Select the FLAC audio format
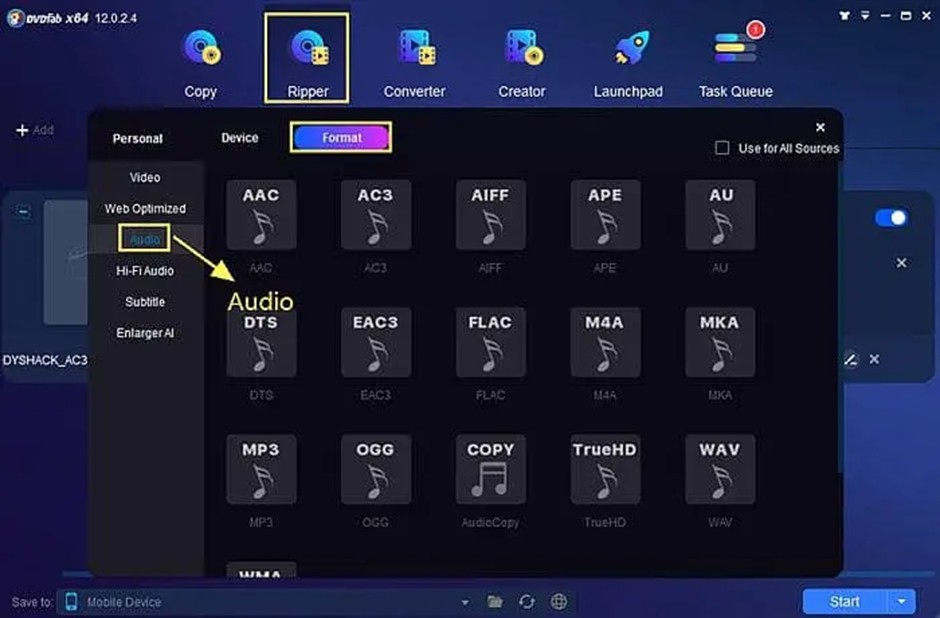This screenshot has height=618, width=940. pos(490,342)
